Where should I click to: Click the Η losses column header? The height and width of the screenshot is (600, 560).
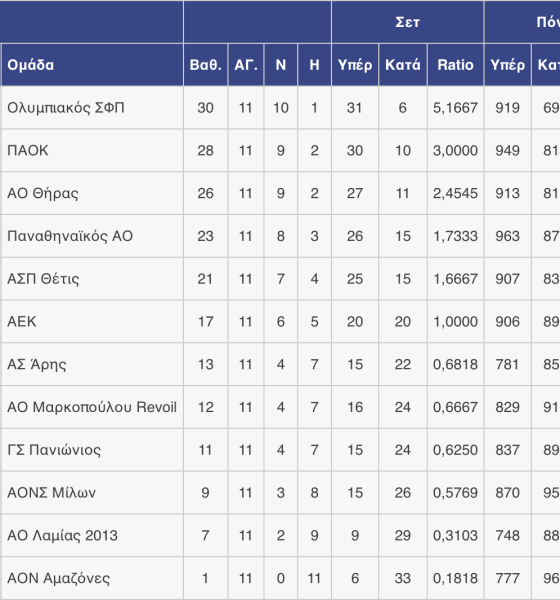314,65
